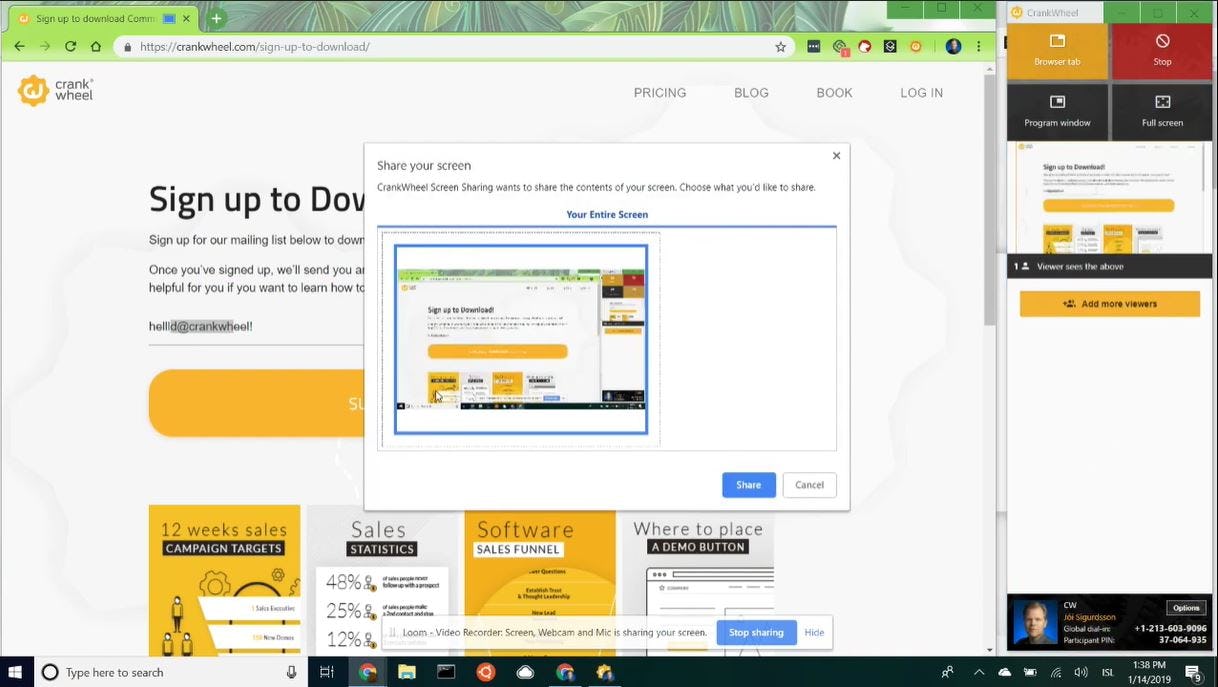Click the Options button in presenter panel
The image size is (1218, 687).
tap(1186, 608)
